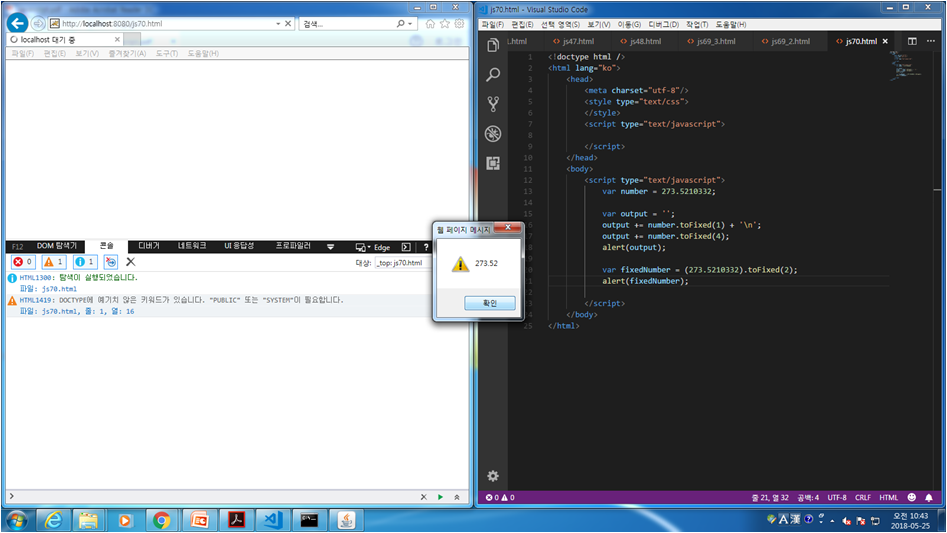Open the Edge document mode dropdown
The width and height of the screenshot is (947, 533).
[373, 247]
